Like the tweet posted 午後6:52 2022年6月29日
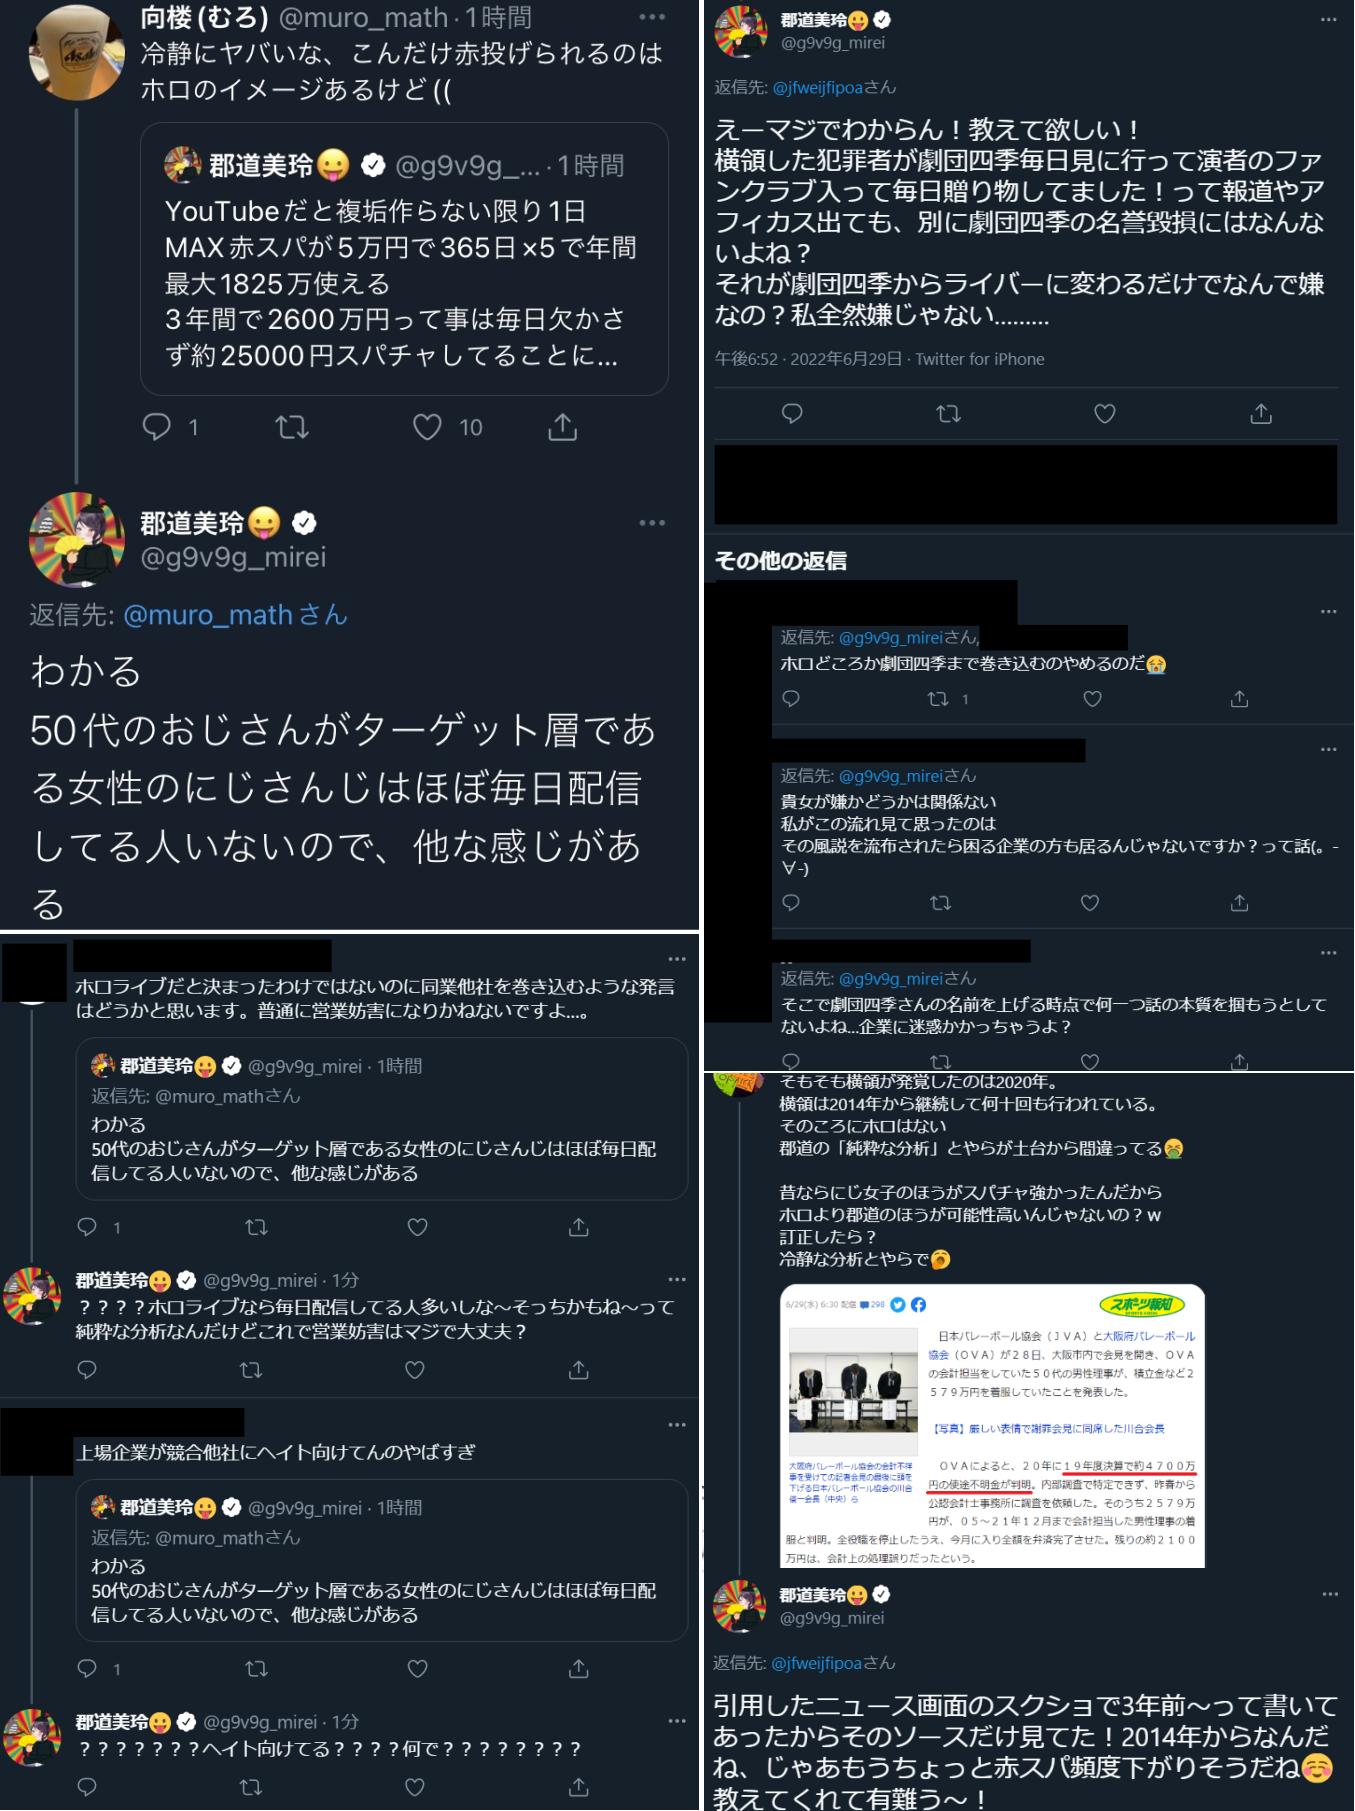This screenshot has height=1811, width=1355. 1104,413
